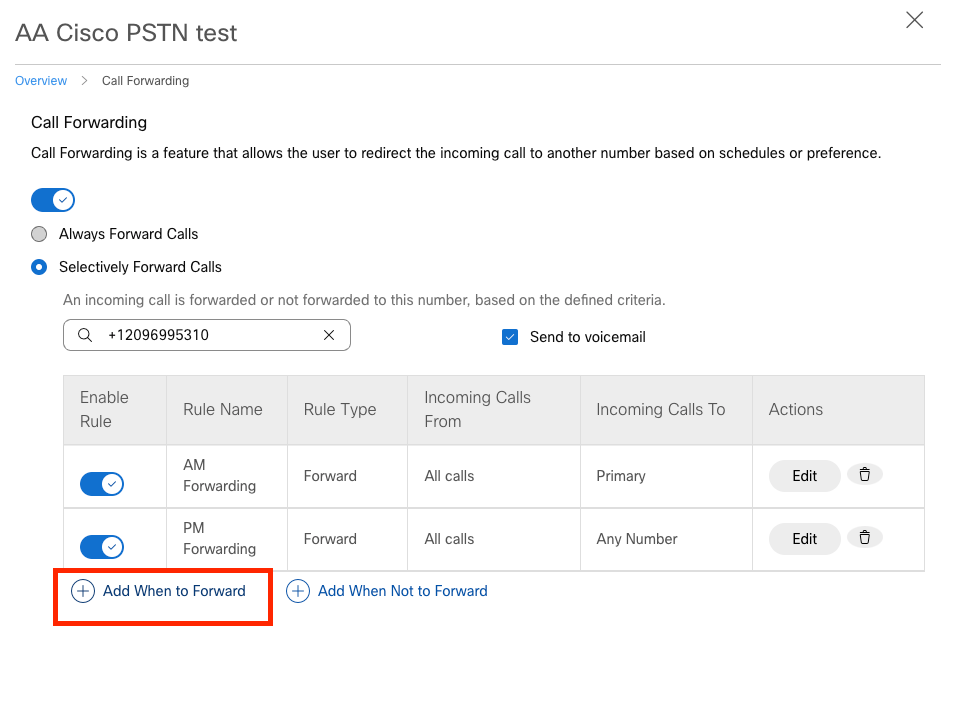954x728 pixels.
Task: Uncheck Send to voicemail checkbox
Action: 510,337
